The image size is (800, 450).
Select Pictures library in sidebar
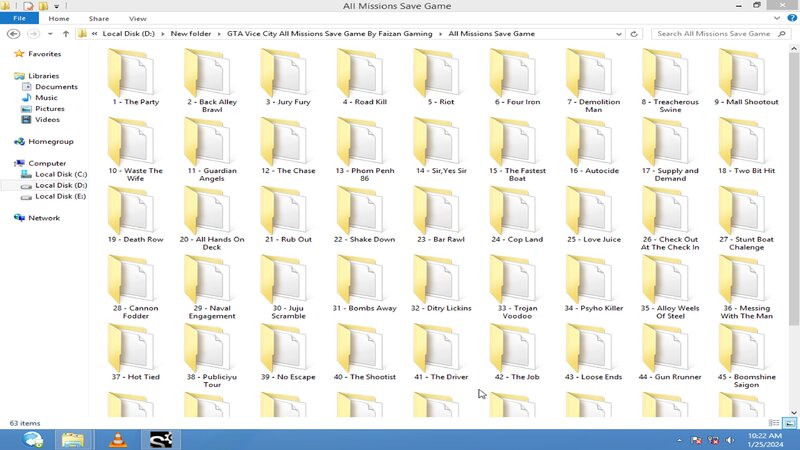coord(49,109)
